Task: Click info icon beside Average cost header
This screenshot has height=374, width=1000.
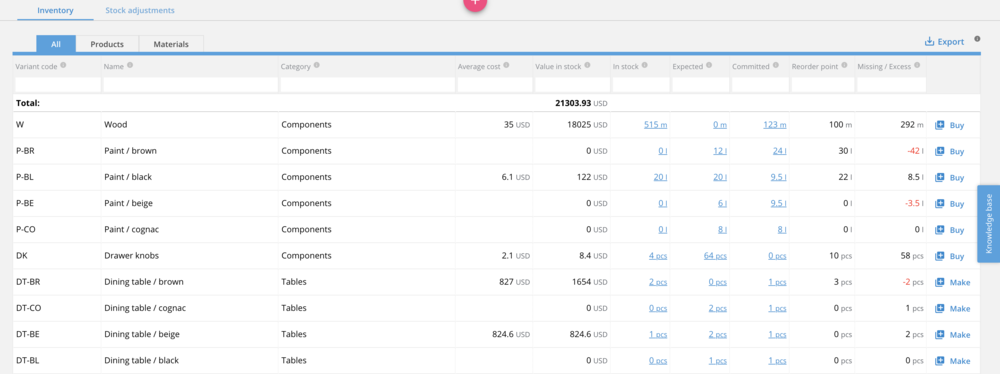Action: pos(506,65)
